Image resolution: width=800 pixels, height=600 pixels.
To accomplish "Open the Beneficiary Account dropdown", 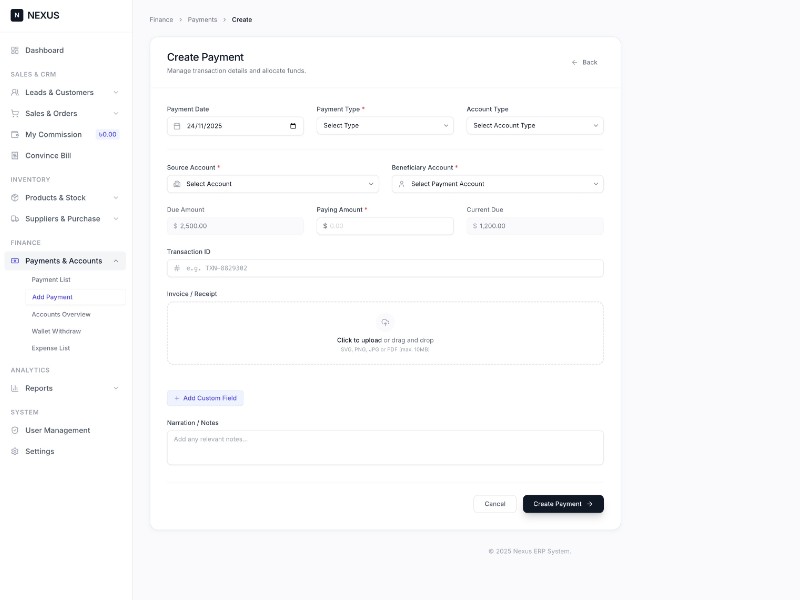I will pos(498,184).
